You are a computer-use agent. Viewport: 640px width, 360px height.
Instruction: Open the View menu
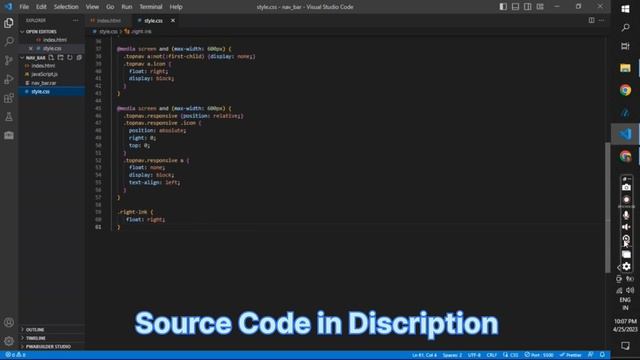click(92, 7)
